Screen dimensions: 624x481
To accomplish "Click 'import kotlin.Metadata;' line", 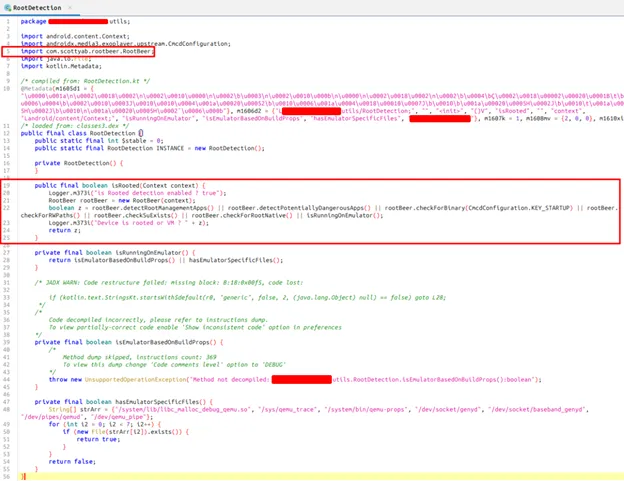I will 61,66.
